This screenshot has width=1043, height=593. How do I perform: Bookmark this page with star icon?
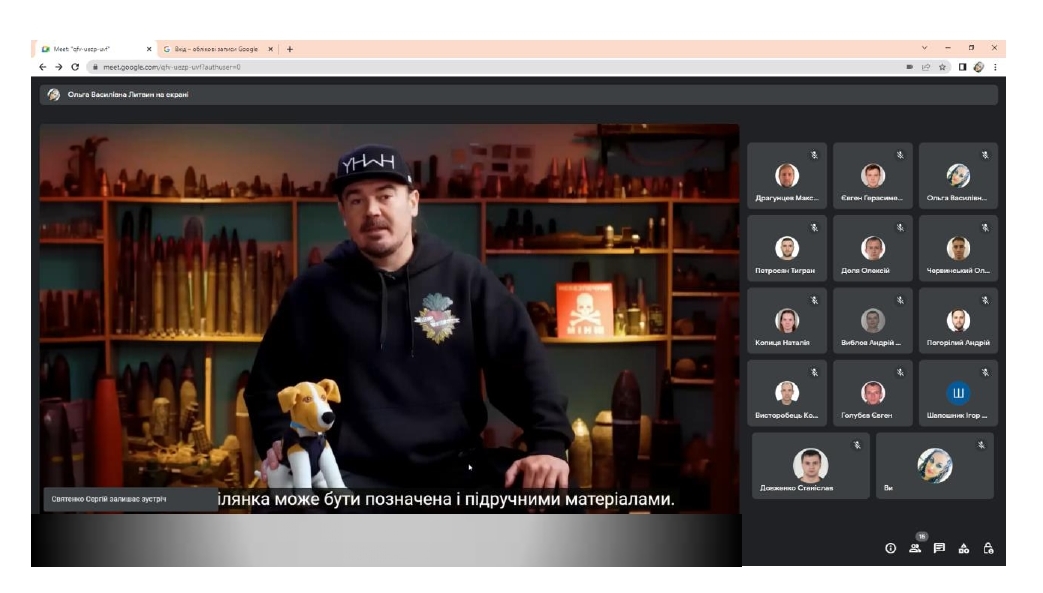(943, 67)
